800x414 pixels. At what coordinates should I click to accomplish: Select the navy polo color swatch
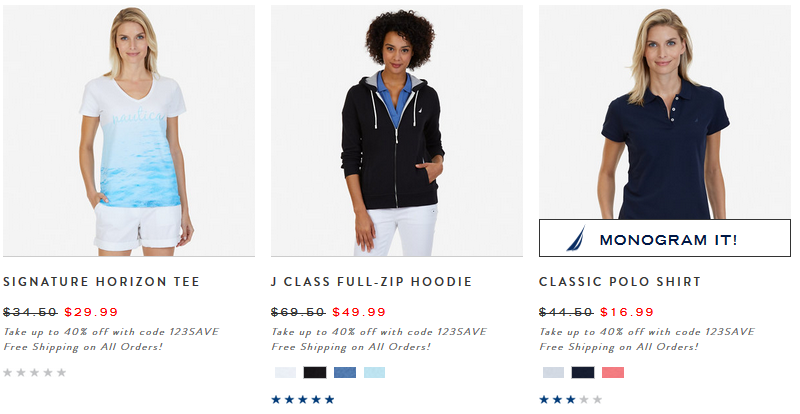583,373
